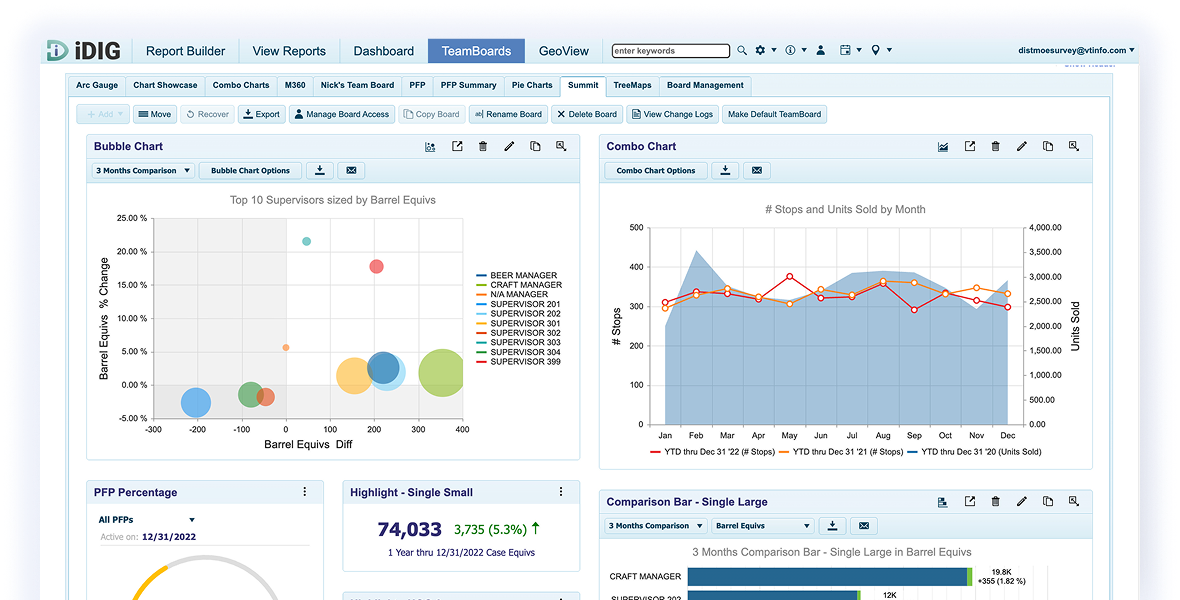This screenshot has width=1180, height=600.
Task: Click the user profile icon in the toolbar
Action: click(821, 49)
